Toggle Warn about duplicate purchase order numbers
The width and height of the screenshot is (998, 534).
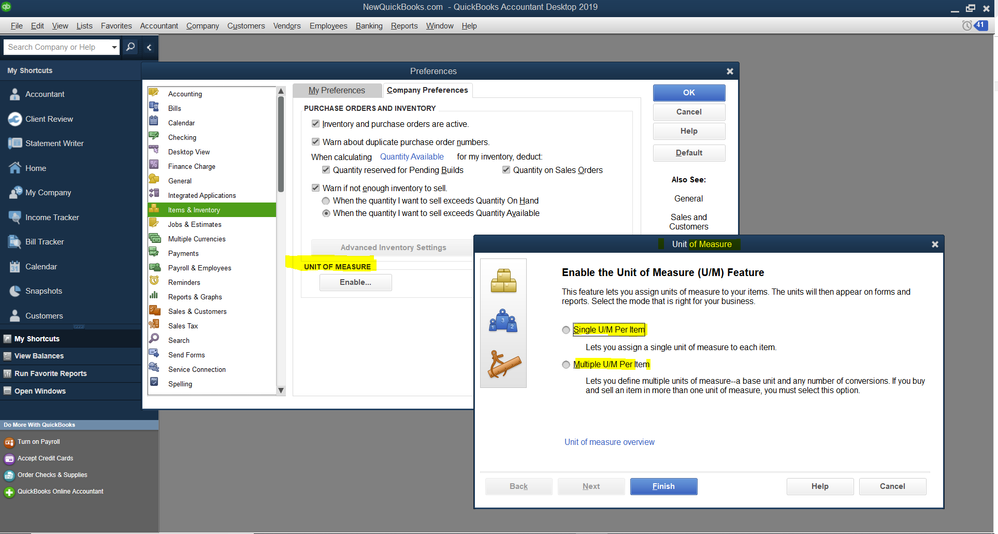point(315,141)
